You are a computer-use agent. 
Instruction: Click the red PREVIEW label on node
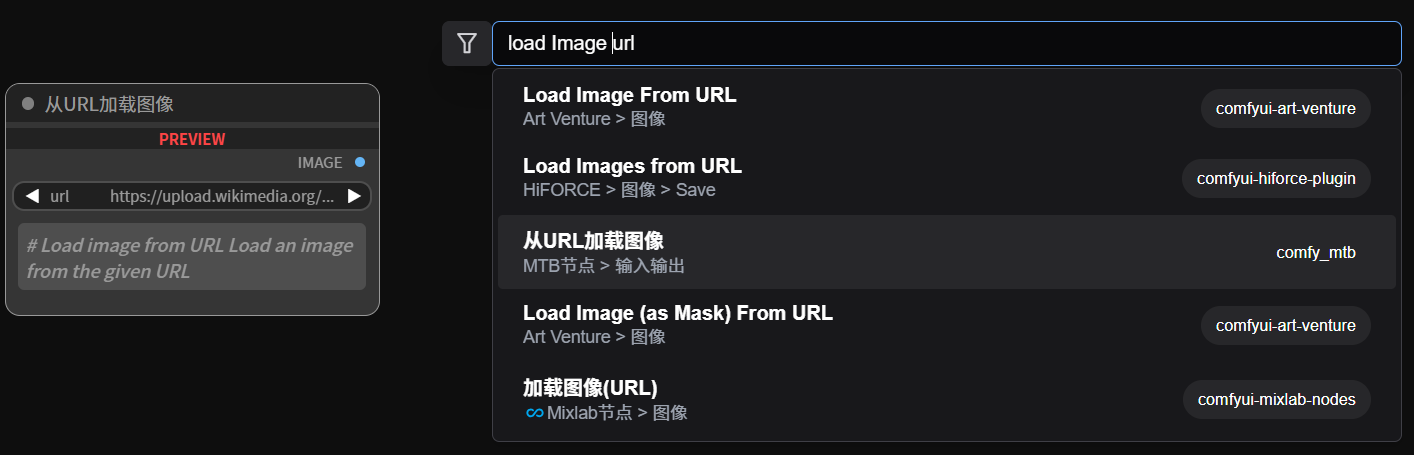tap(192, 139)
